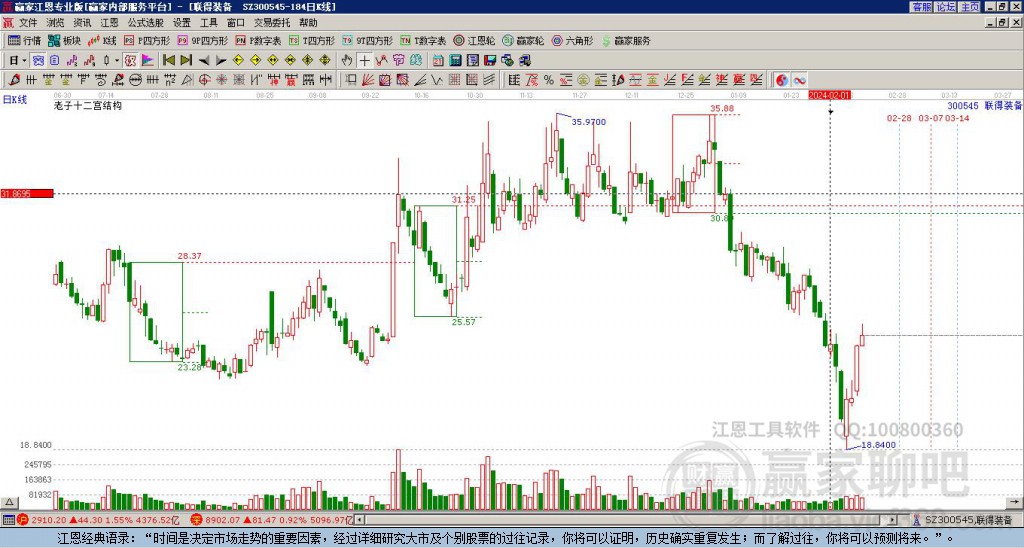The image size is (1024, 548).
Task: Open the T四方形 time square tool
Action: (312, 40)
